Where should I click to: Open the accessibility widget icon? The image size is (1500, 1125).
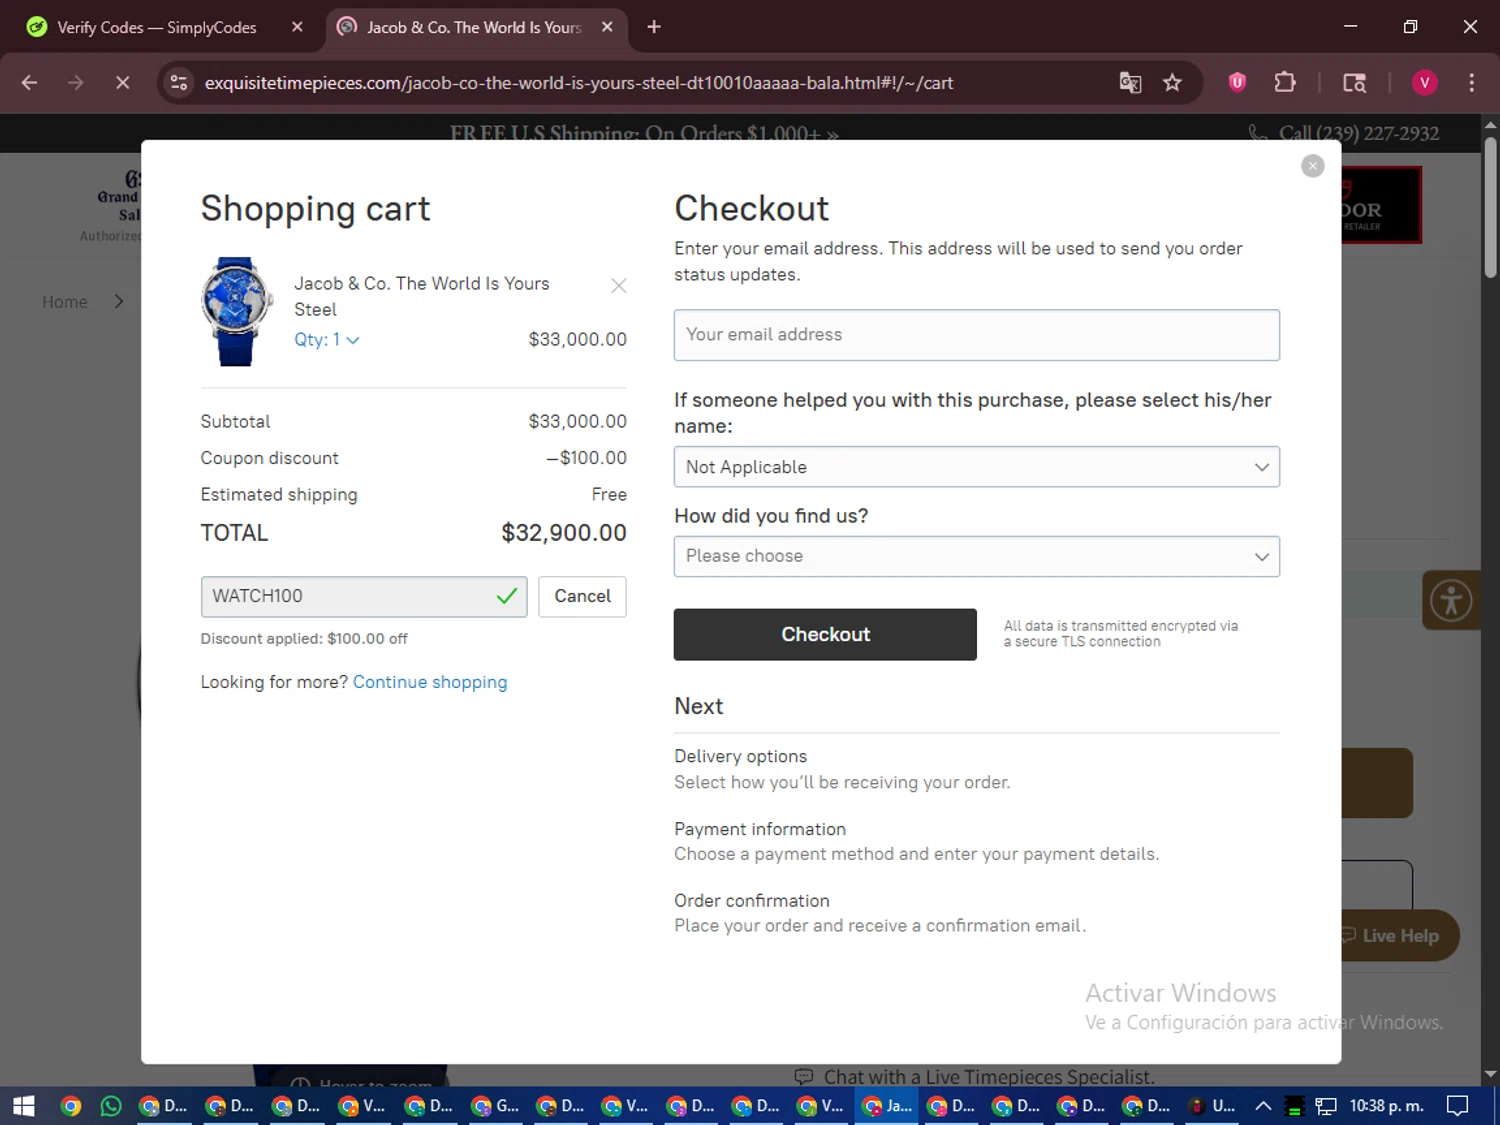click(1451, 600)
